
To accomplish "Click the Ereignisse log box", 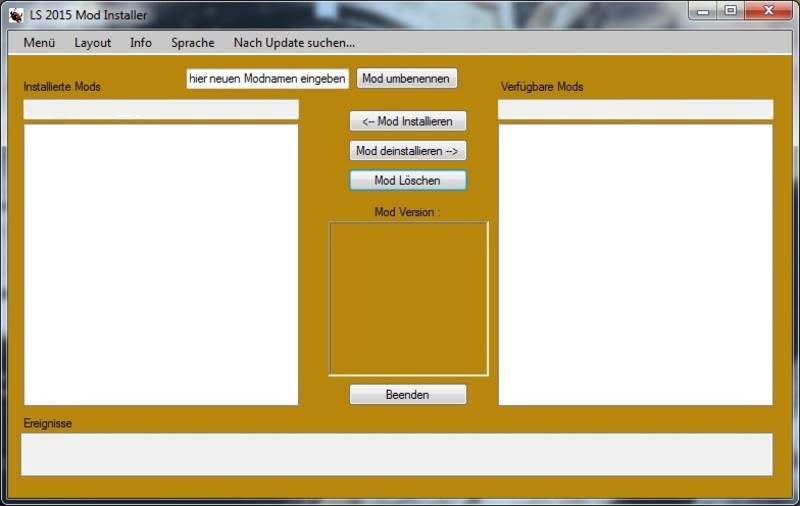I will (397, 454).
